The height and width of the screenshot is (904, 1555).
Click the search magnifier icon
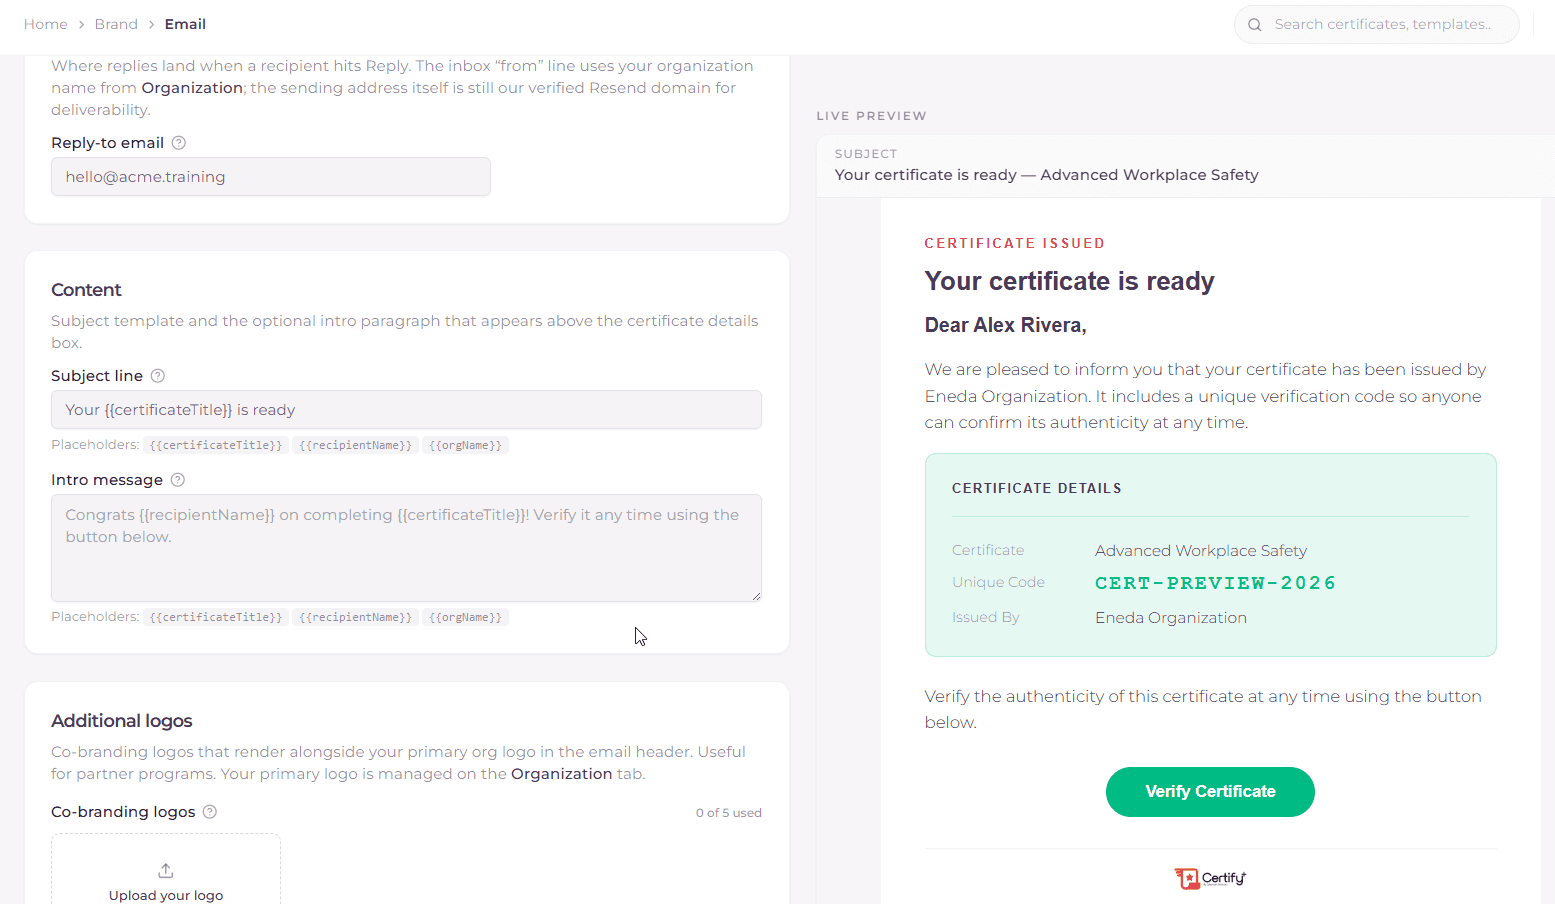[1255, 25]
